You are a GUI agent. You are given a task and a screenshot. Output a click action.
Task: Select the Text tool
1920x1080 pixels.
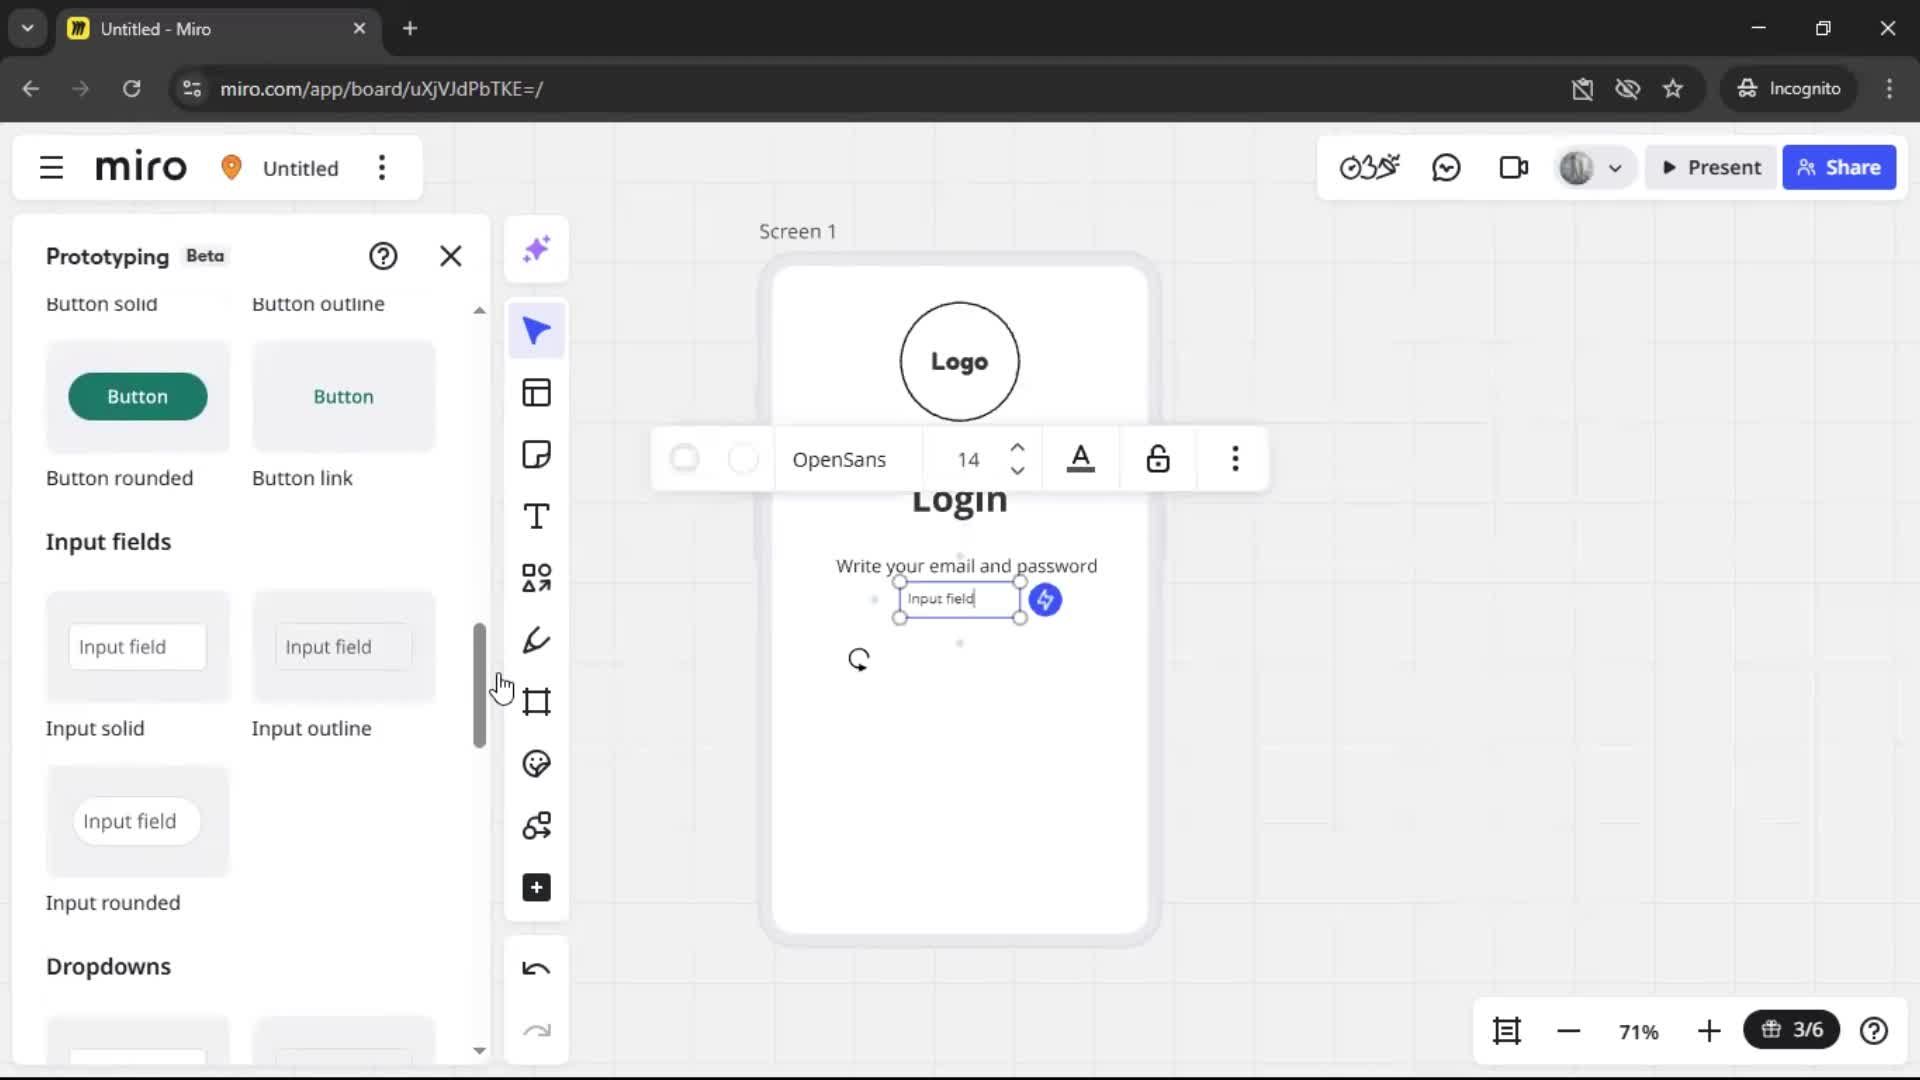click(x=537, y=517)
